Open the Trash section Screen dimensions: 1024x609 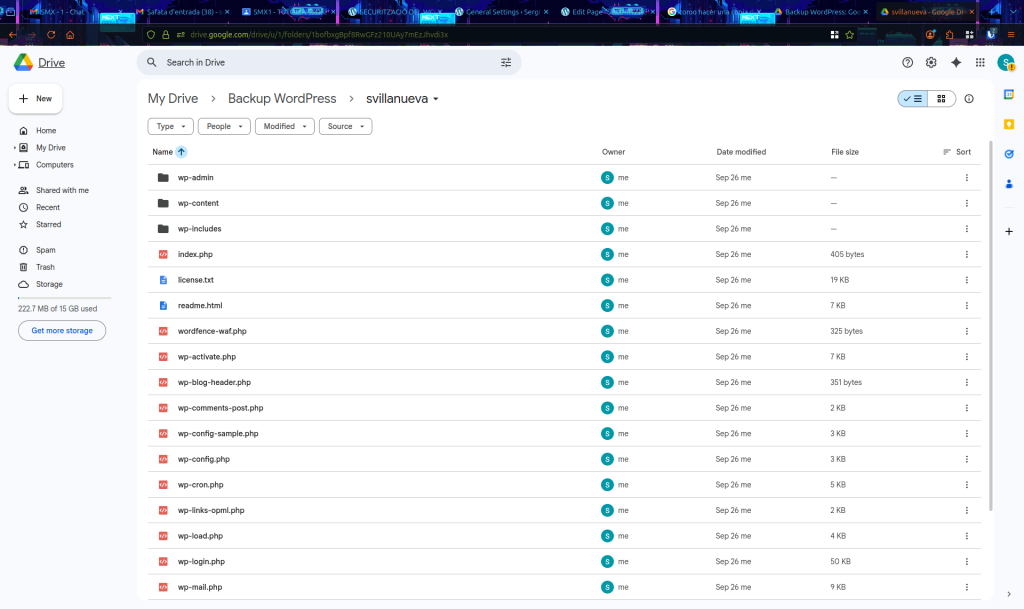pos(45,267)
